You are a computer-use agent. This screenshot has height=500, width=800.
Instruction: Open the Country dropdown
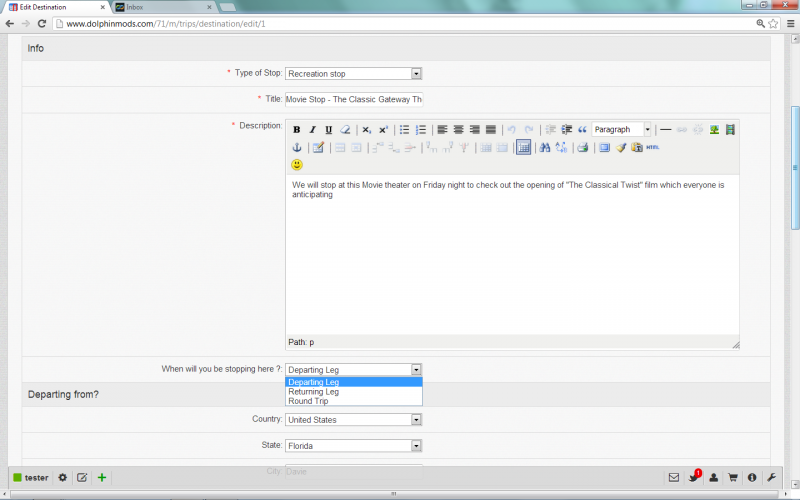[354, 419]
